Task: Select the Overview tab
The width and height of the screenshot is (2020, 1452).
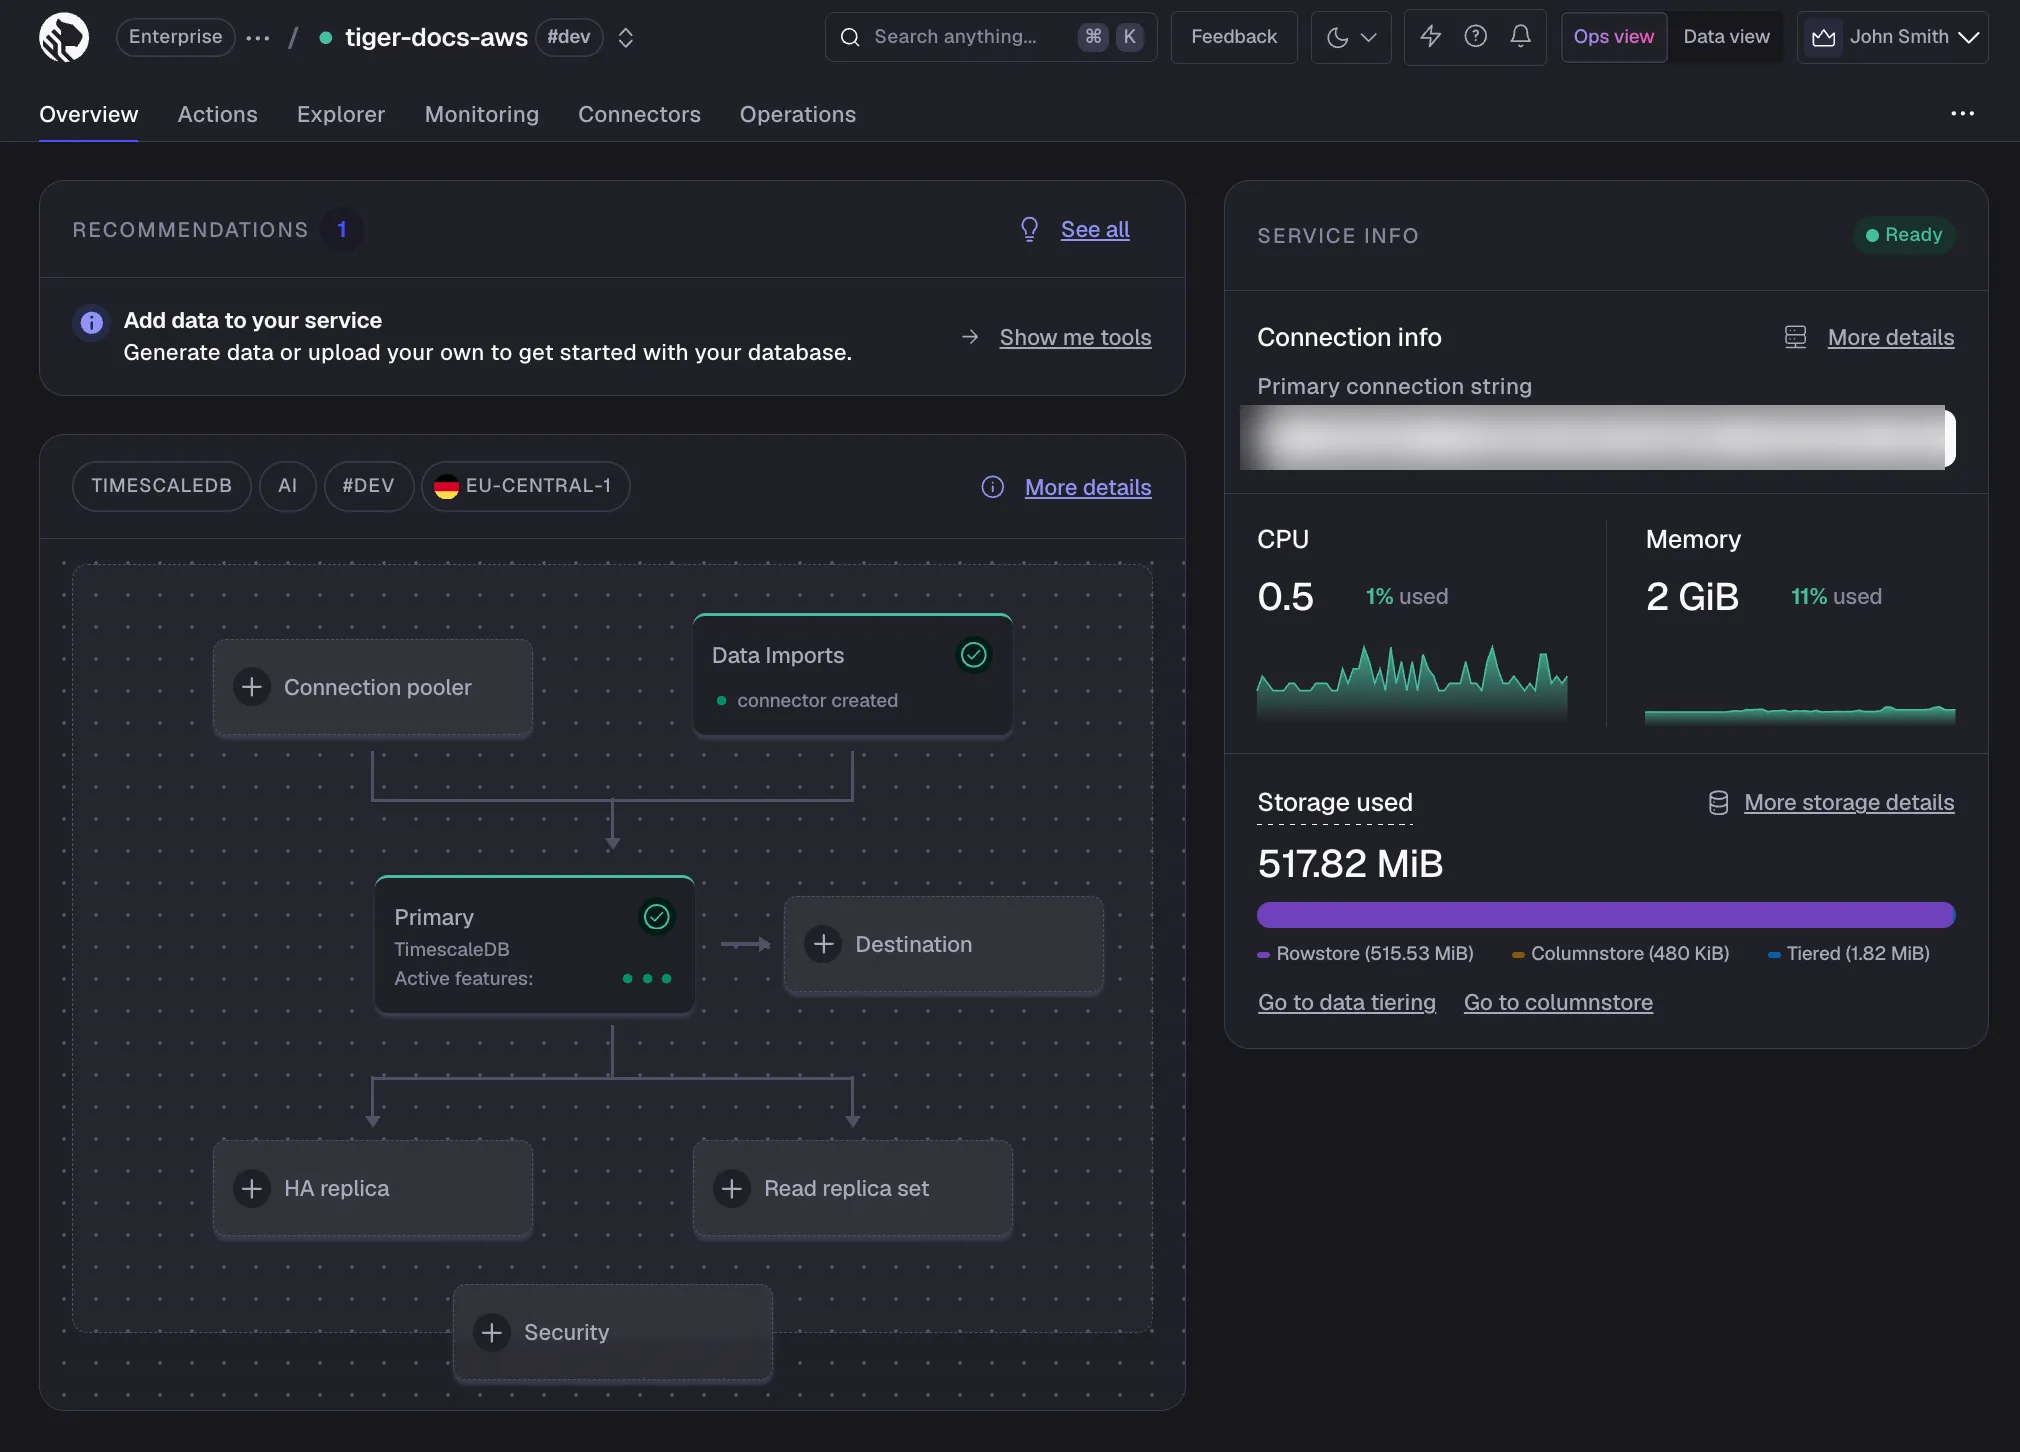Action: click(x=88, y=114)
